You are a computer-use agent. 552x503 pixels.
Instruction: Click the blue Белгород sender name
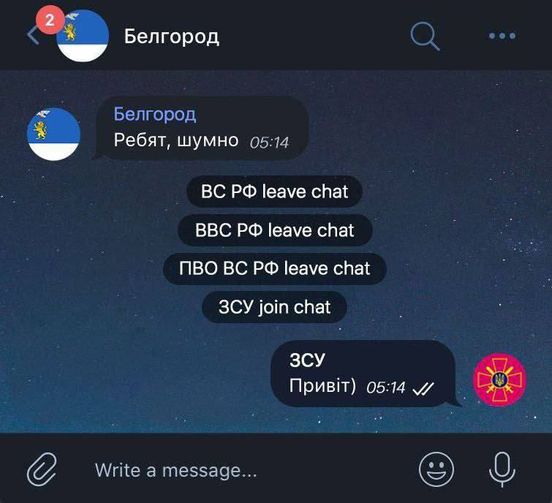(155, 114)
